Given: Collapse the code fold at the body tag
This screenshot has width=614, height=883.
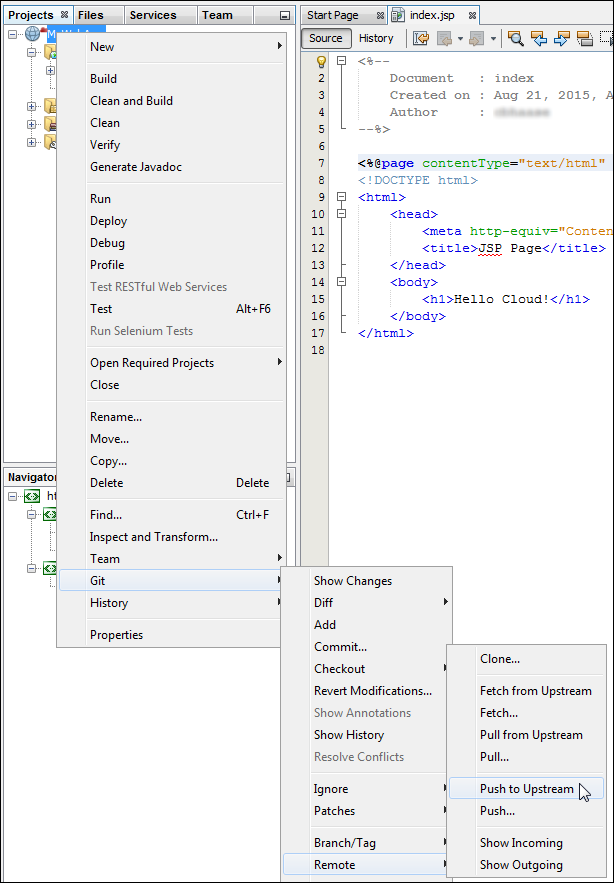Looking at the screenshot, I should (342, 282).
